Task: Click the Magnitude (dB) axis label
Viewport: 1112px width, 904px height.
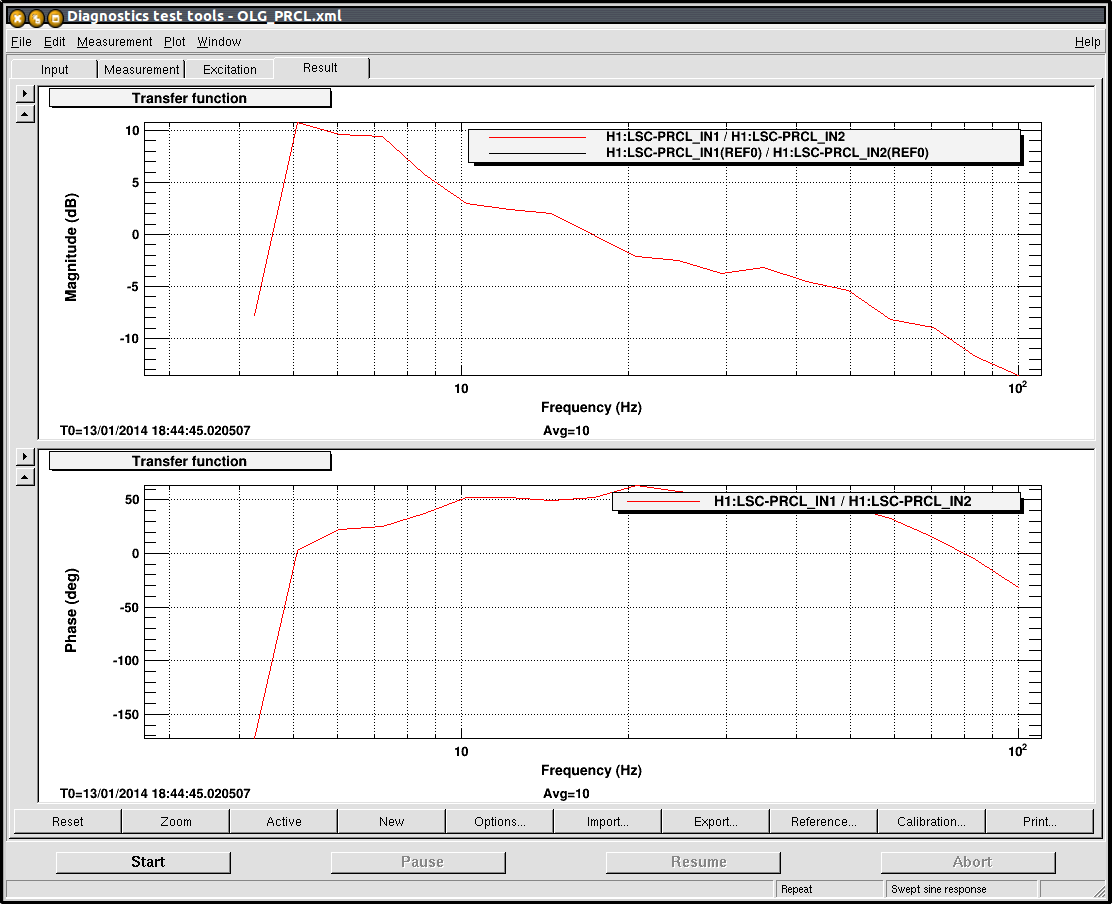Action: click(71, 247)
